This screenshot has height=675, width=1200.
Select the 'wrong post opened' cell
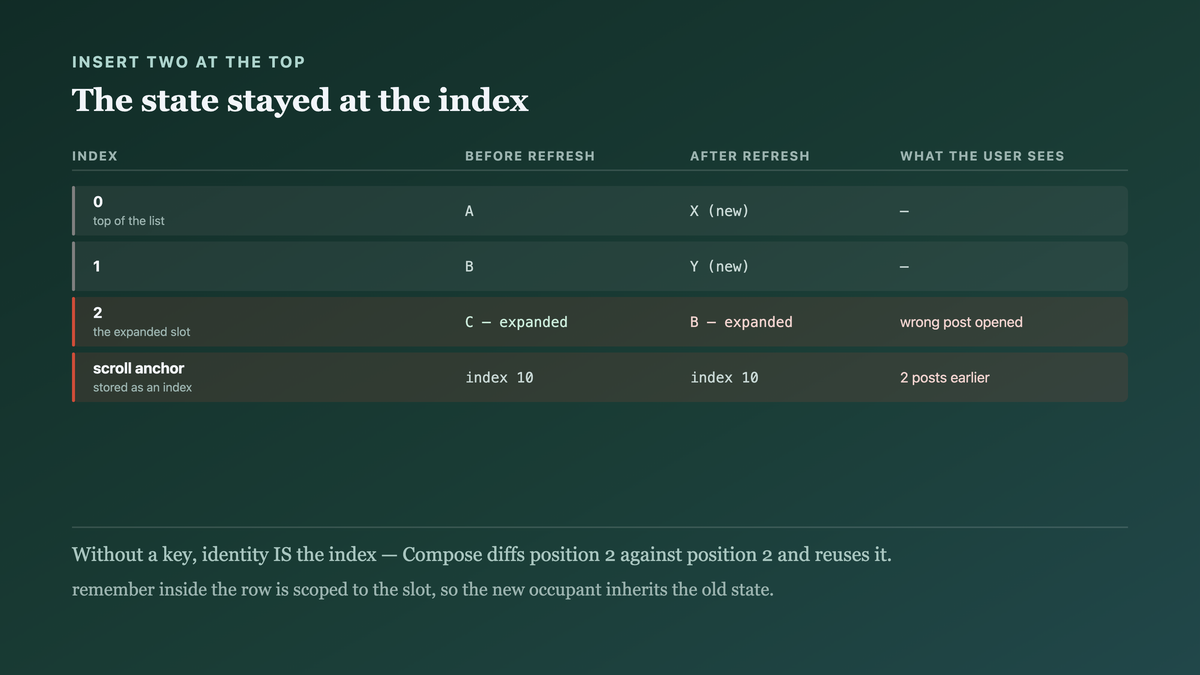961,322
